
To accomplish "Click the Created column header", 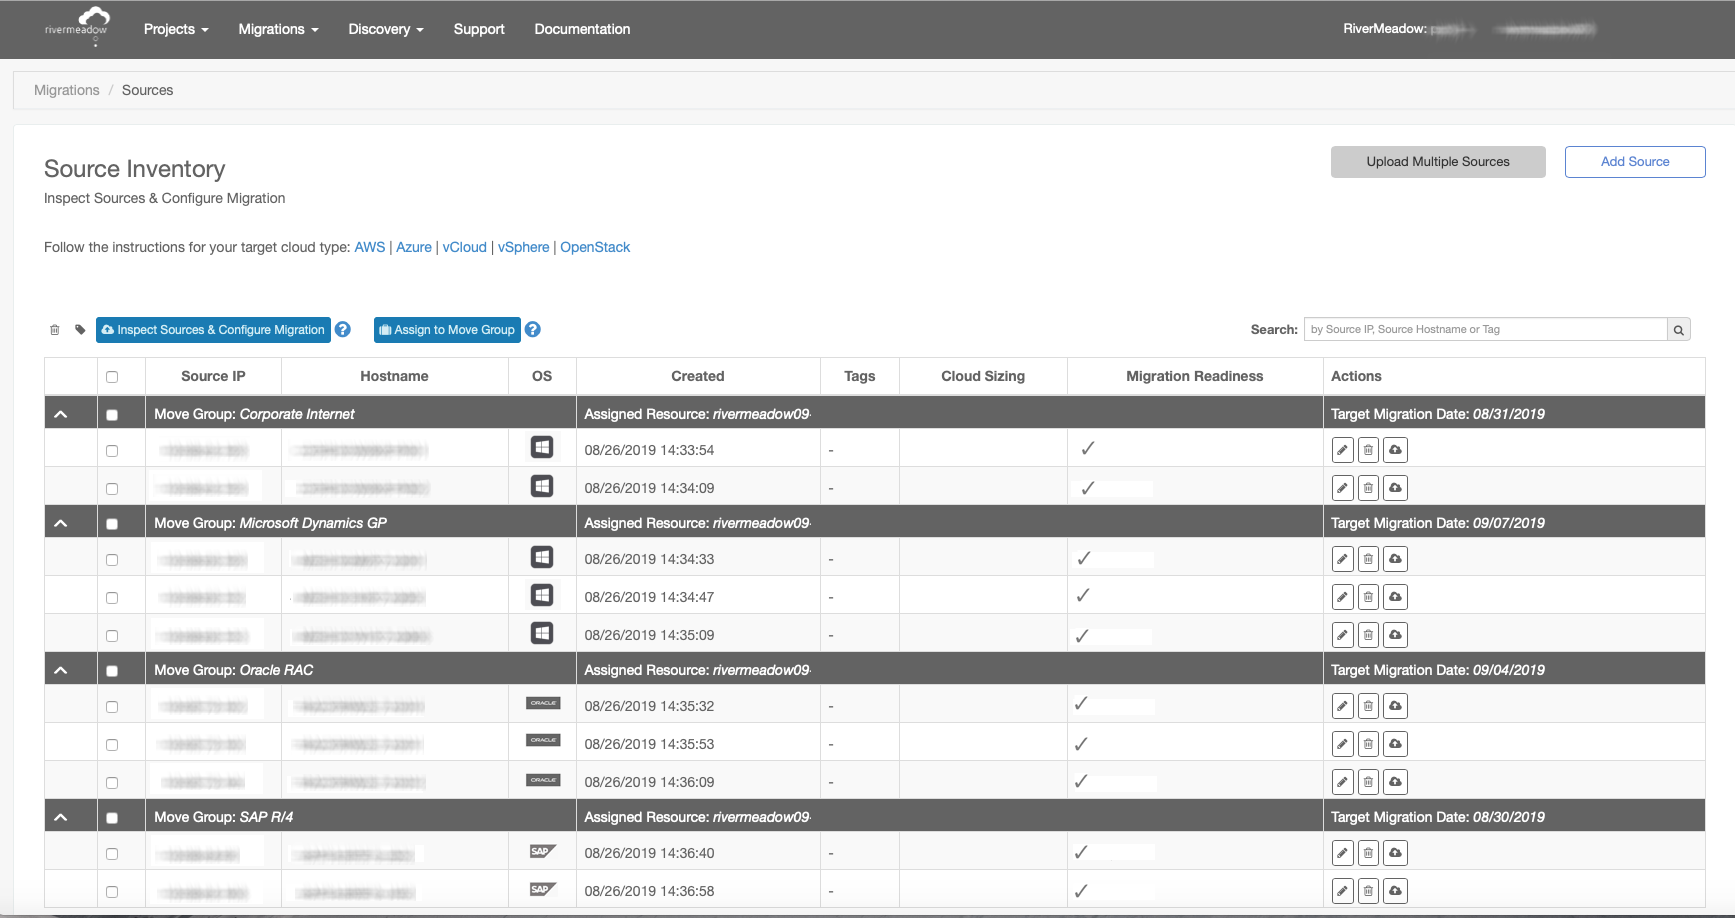I will coord(698,376).
